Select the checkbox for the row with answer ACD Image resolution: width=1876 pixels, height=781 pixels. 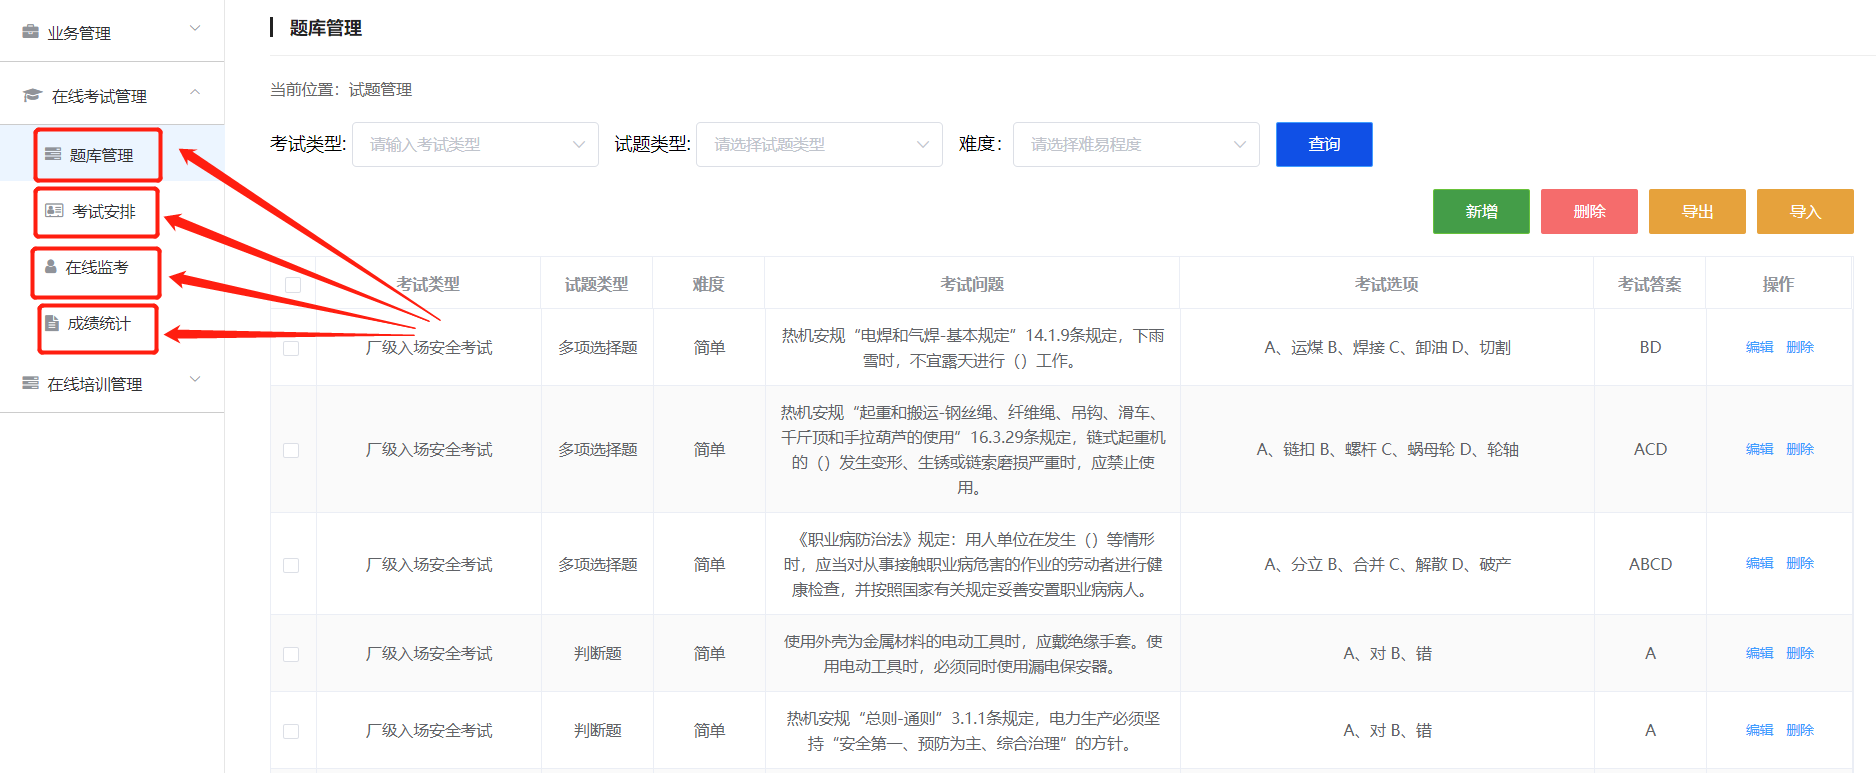click(x=291, y=450)
